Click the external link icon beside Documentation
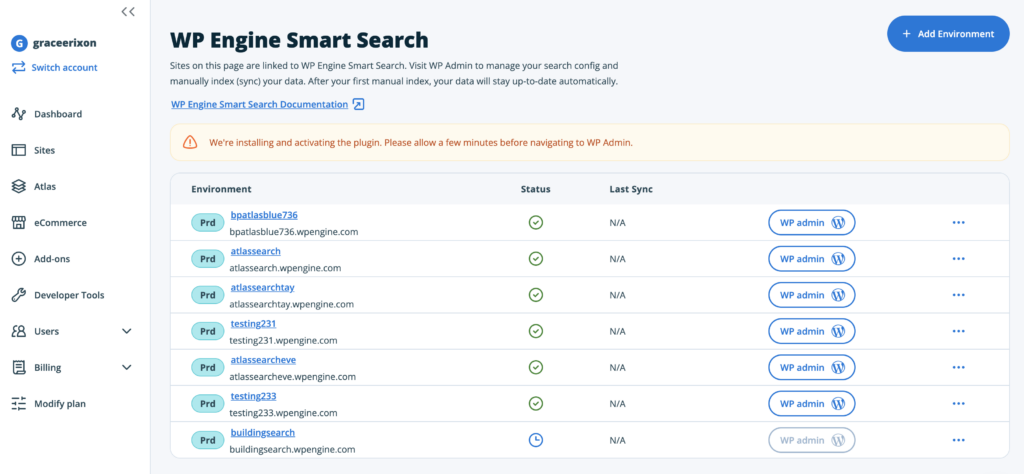Screen dimensions: 1024x474 (358, 104)
